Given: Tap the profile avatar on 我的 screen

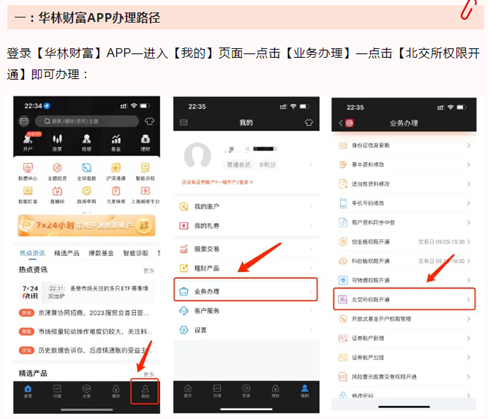Looking at the screenshot, I should tap(197, 155).
